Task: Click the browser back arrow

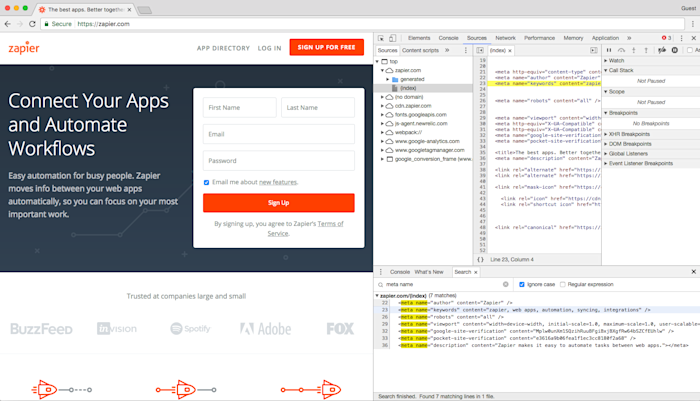Action: click(8, 24)
